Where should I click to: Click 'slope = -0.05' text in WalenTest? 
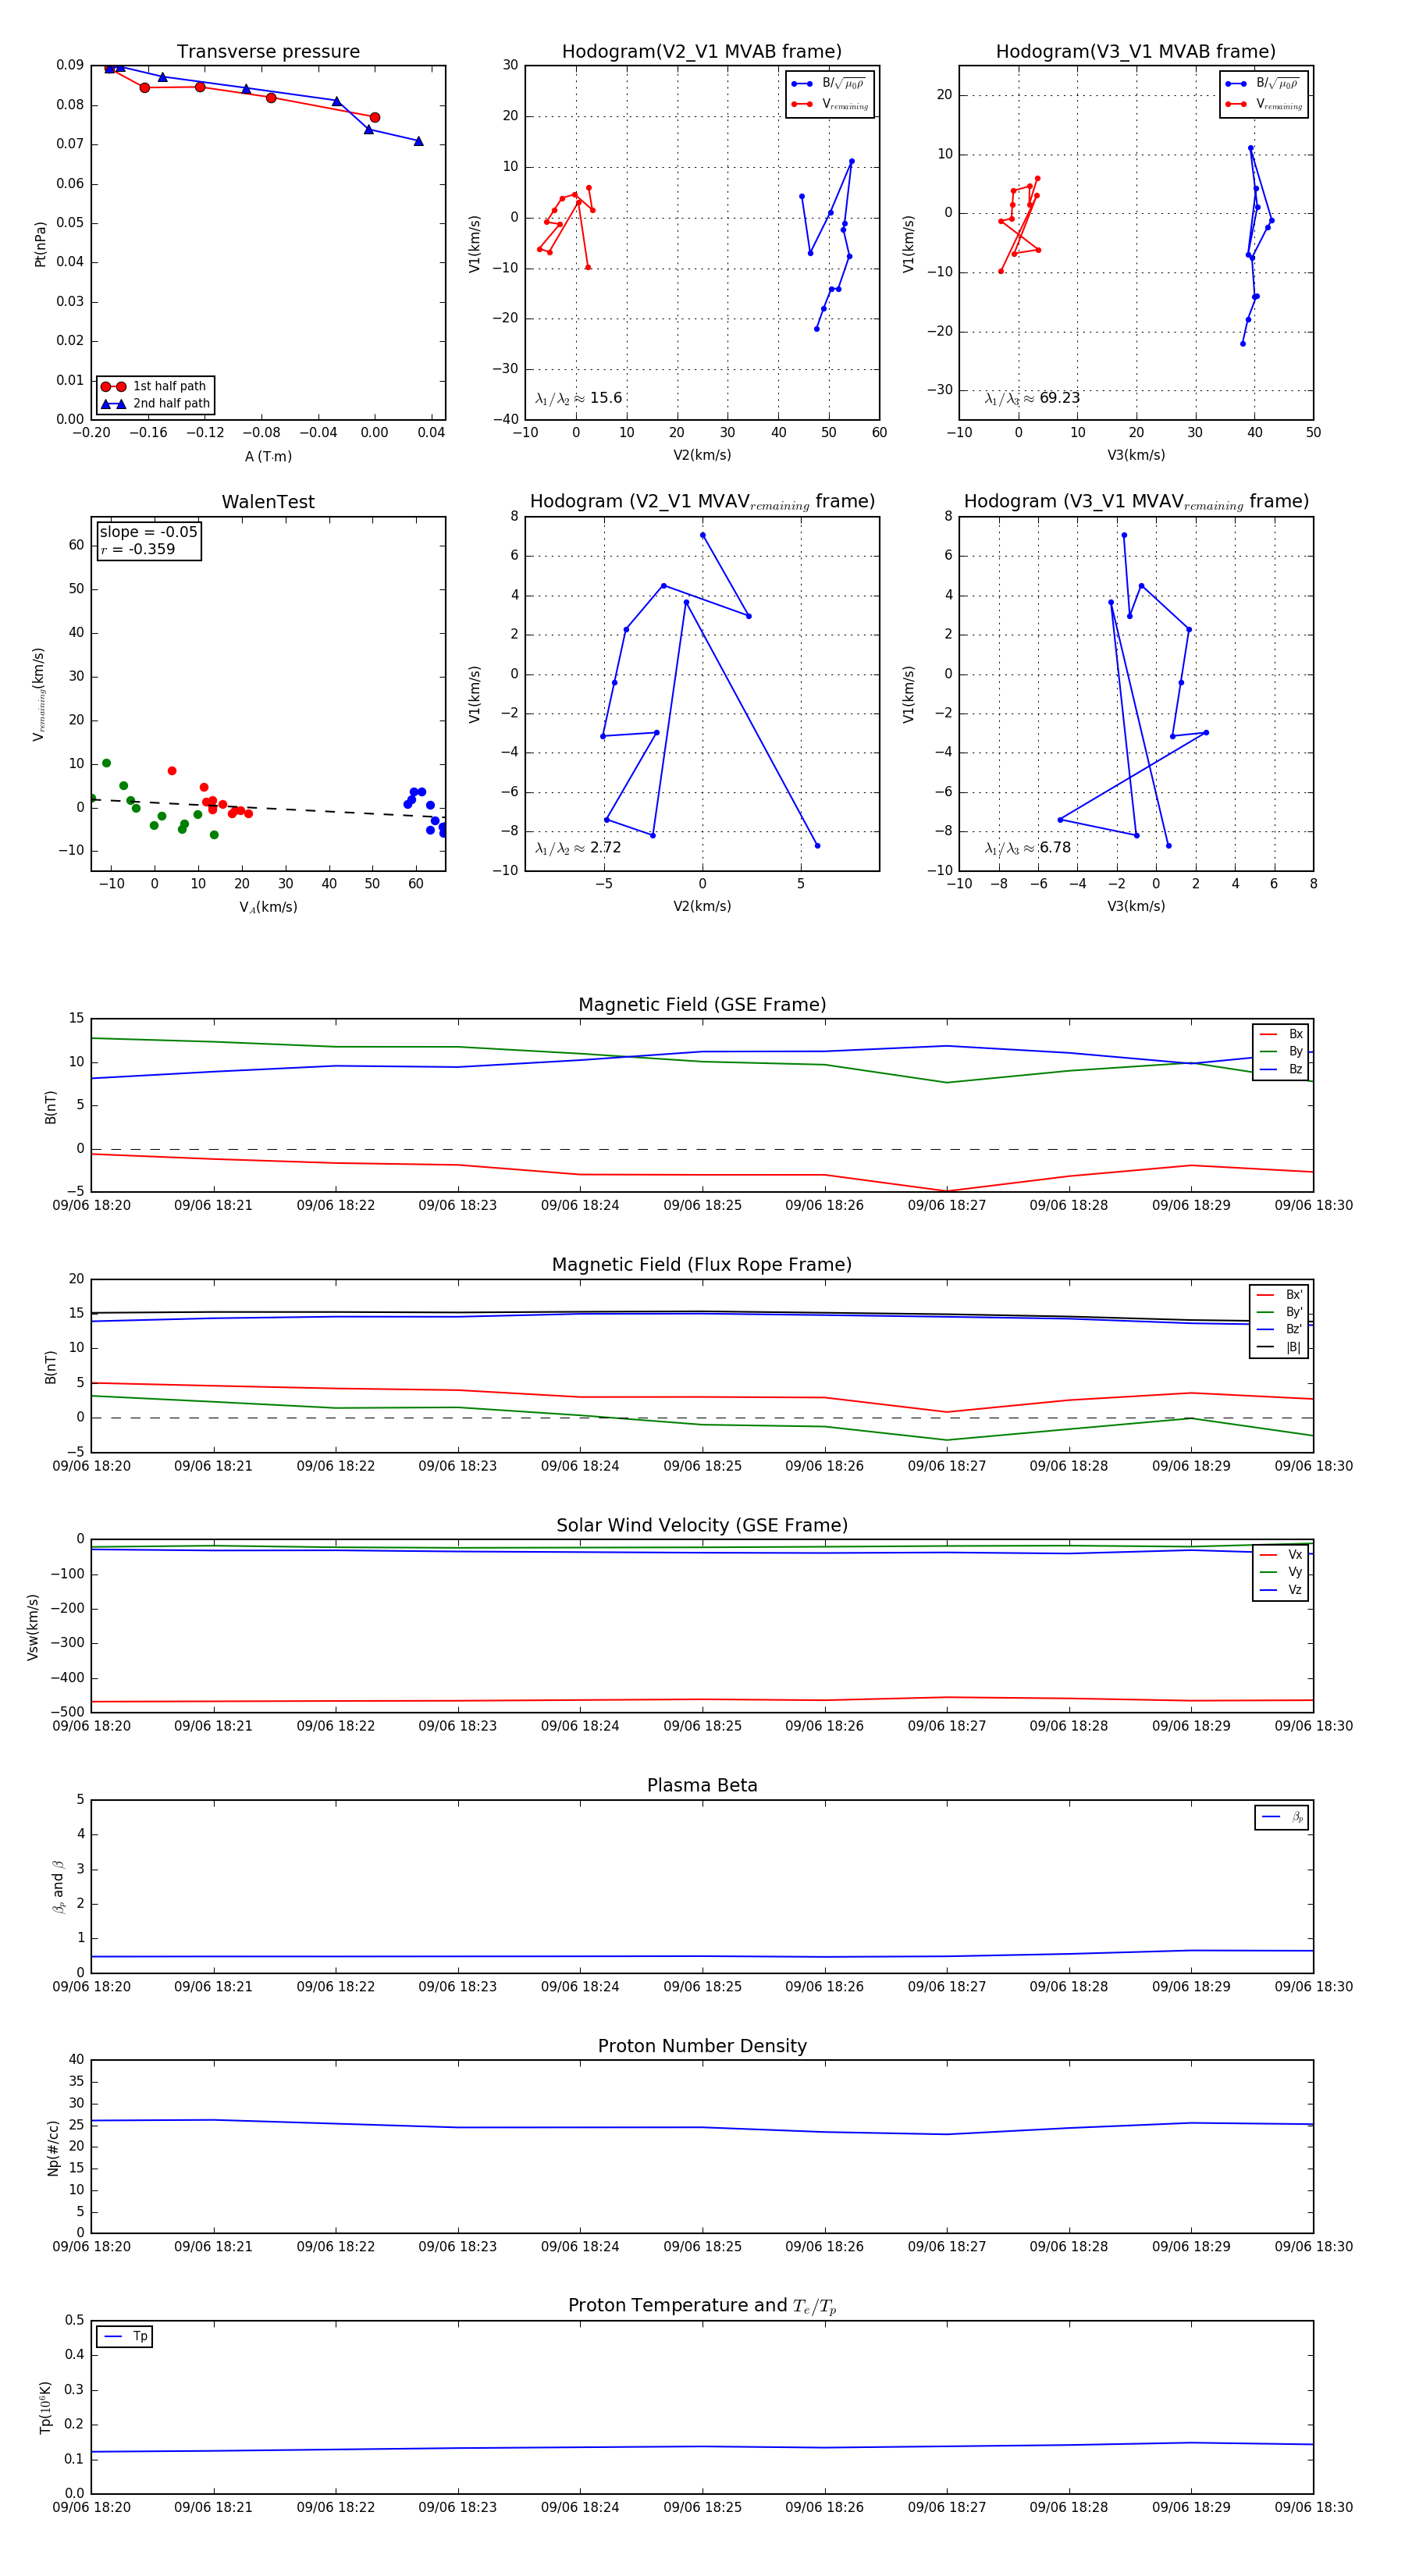tap(148, 532)
